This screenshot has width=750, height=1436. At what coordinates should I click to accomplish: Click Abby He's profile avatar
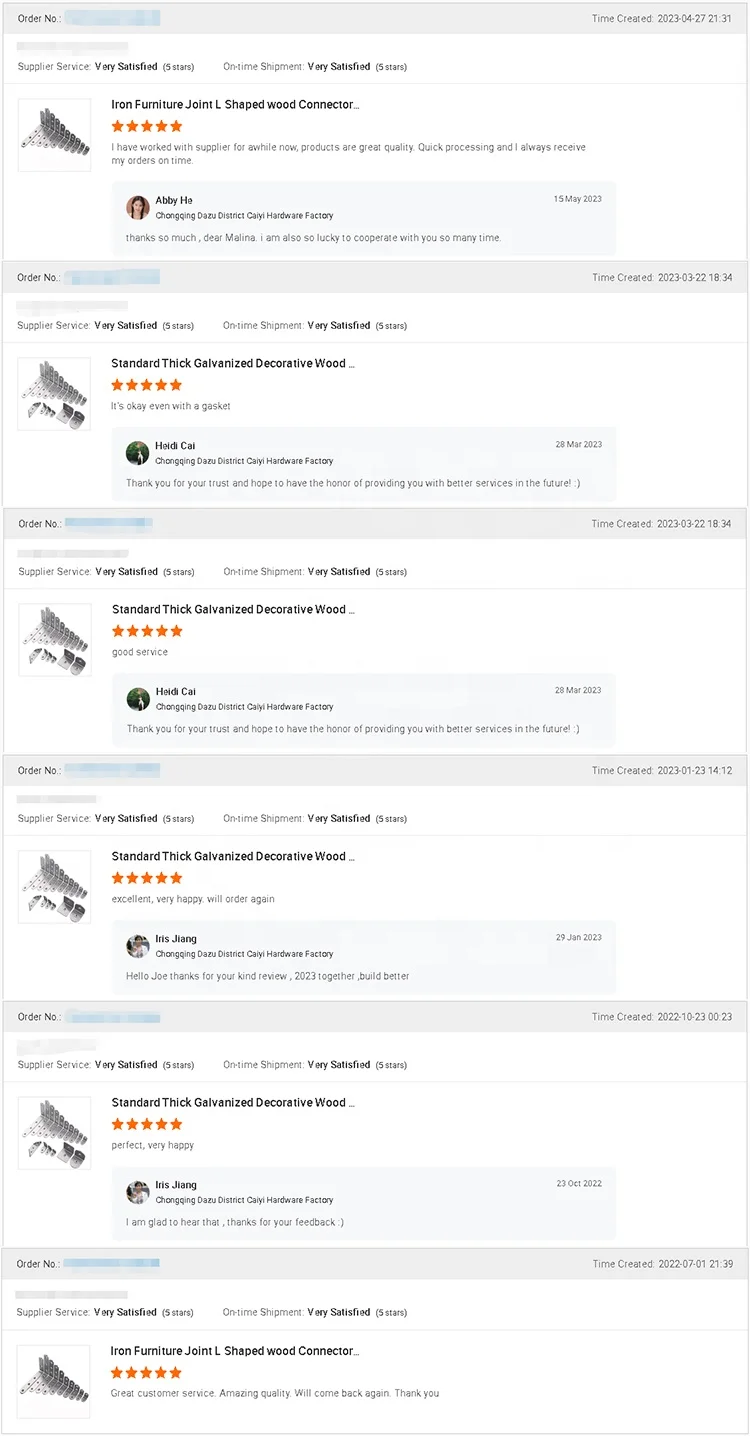tap(138, 207)
